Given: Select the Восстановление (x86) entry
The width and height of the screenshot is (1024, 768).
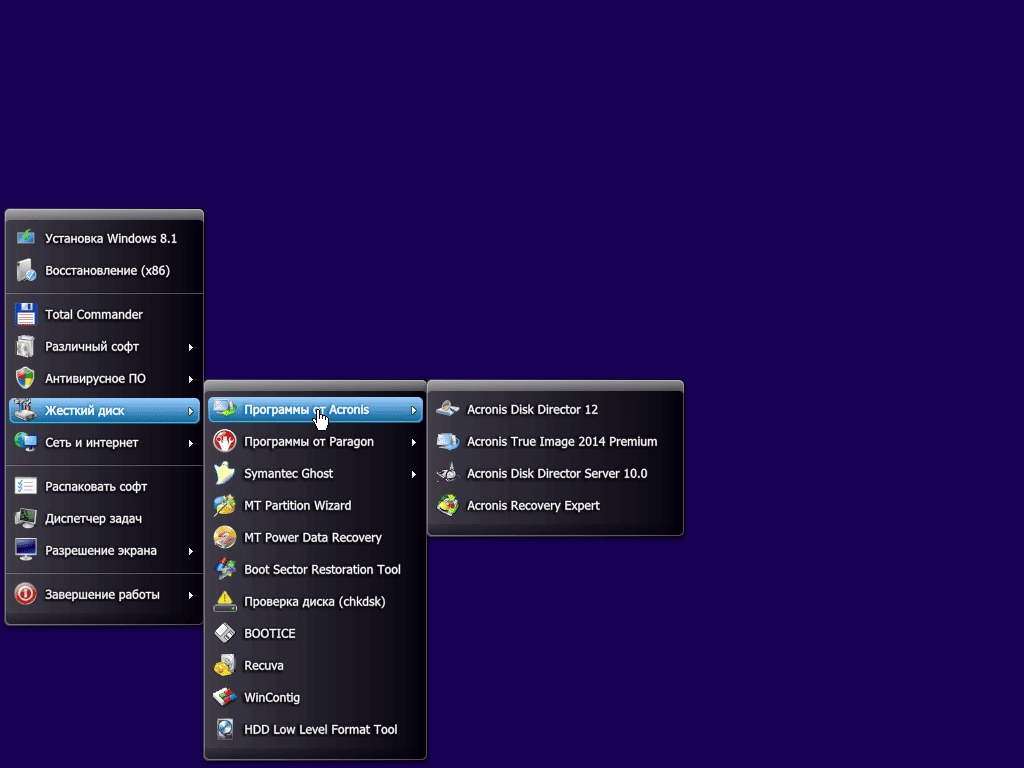Looking at the screenshot, I should tap(104, 270).
